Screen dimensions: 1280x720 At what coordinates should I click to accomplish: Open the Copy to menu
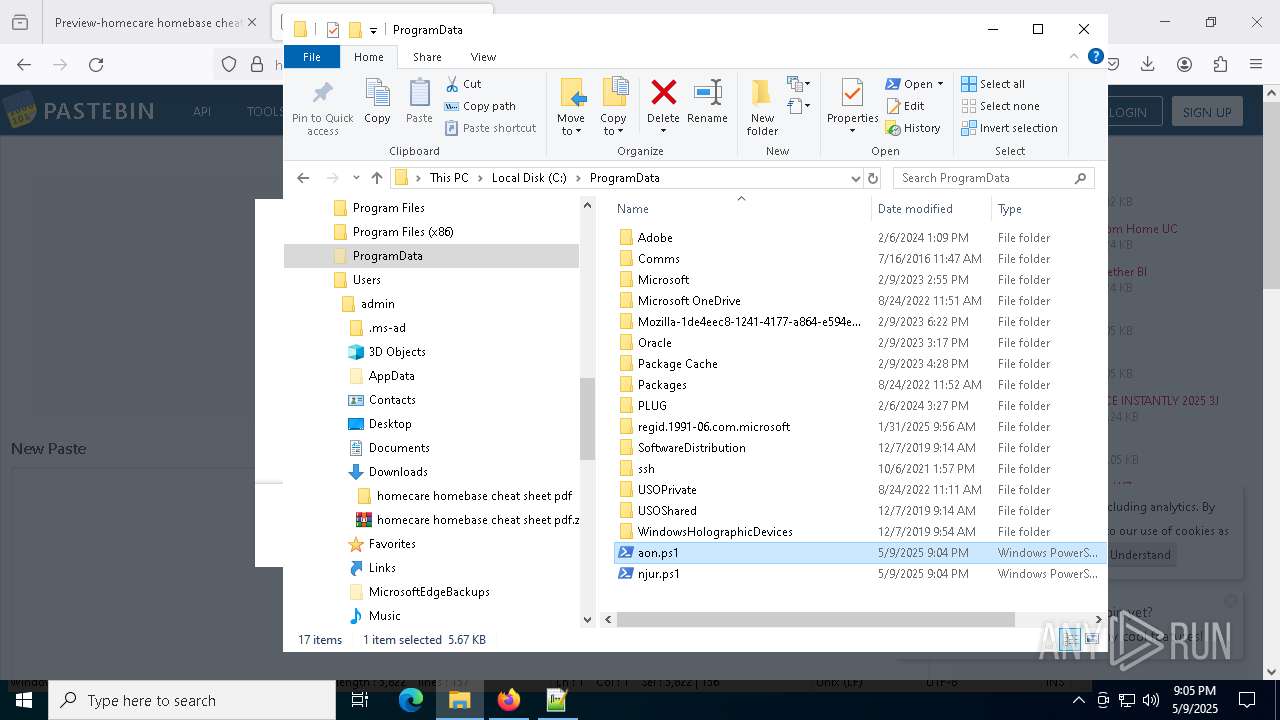613,107
